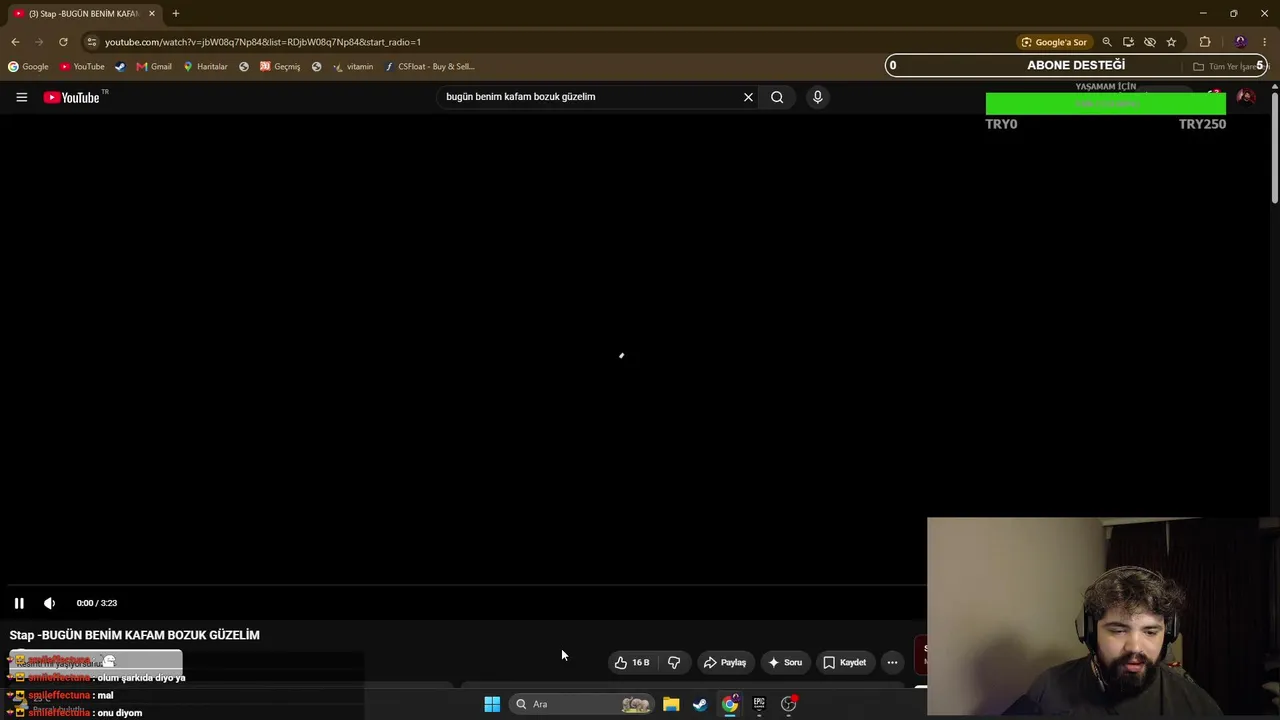Like the video showing 16 B
The image size is (1280, 720).
click(x=632, y=662)
